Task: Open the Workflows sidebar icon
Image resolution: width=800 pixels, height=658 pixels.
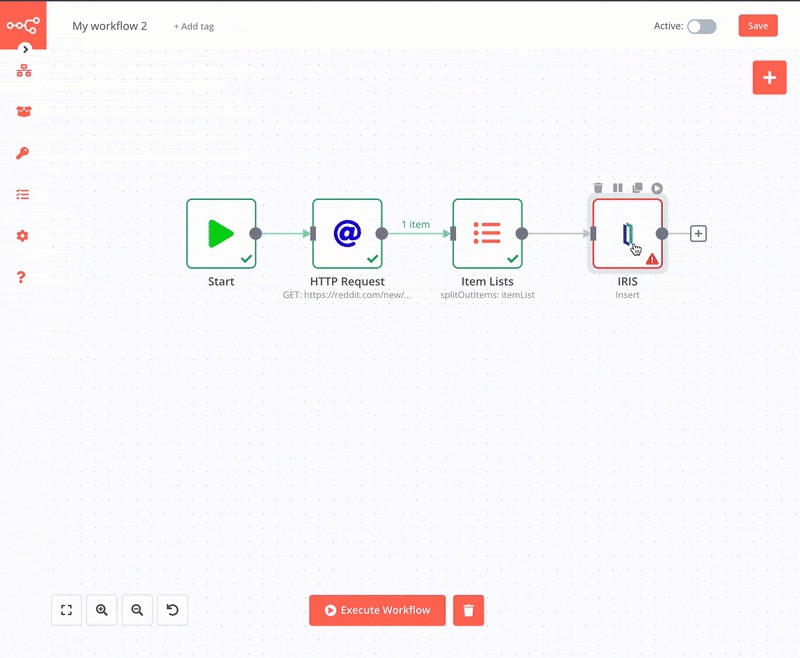Action: point(23,71)
